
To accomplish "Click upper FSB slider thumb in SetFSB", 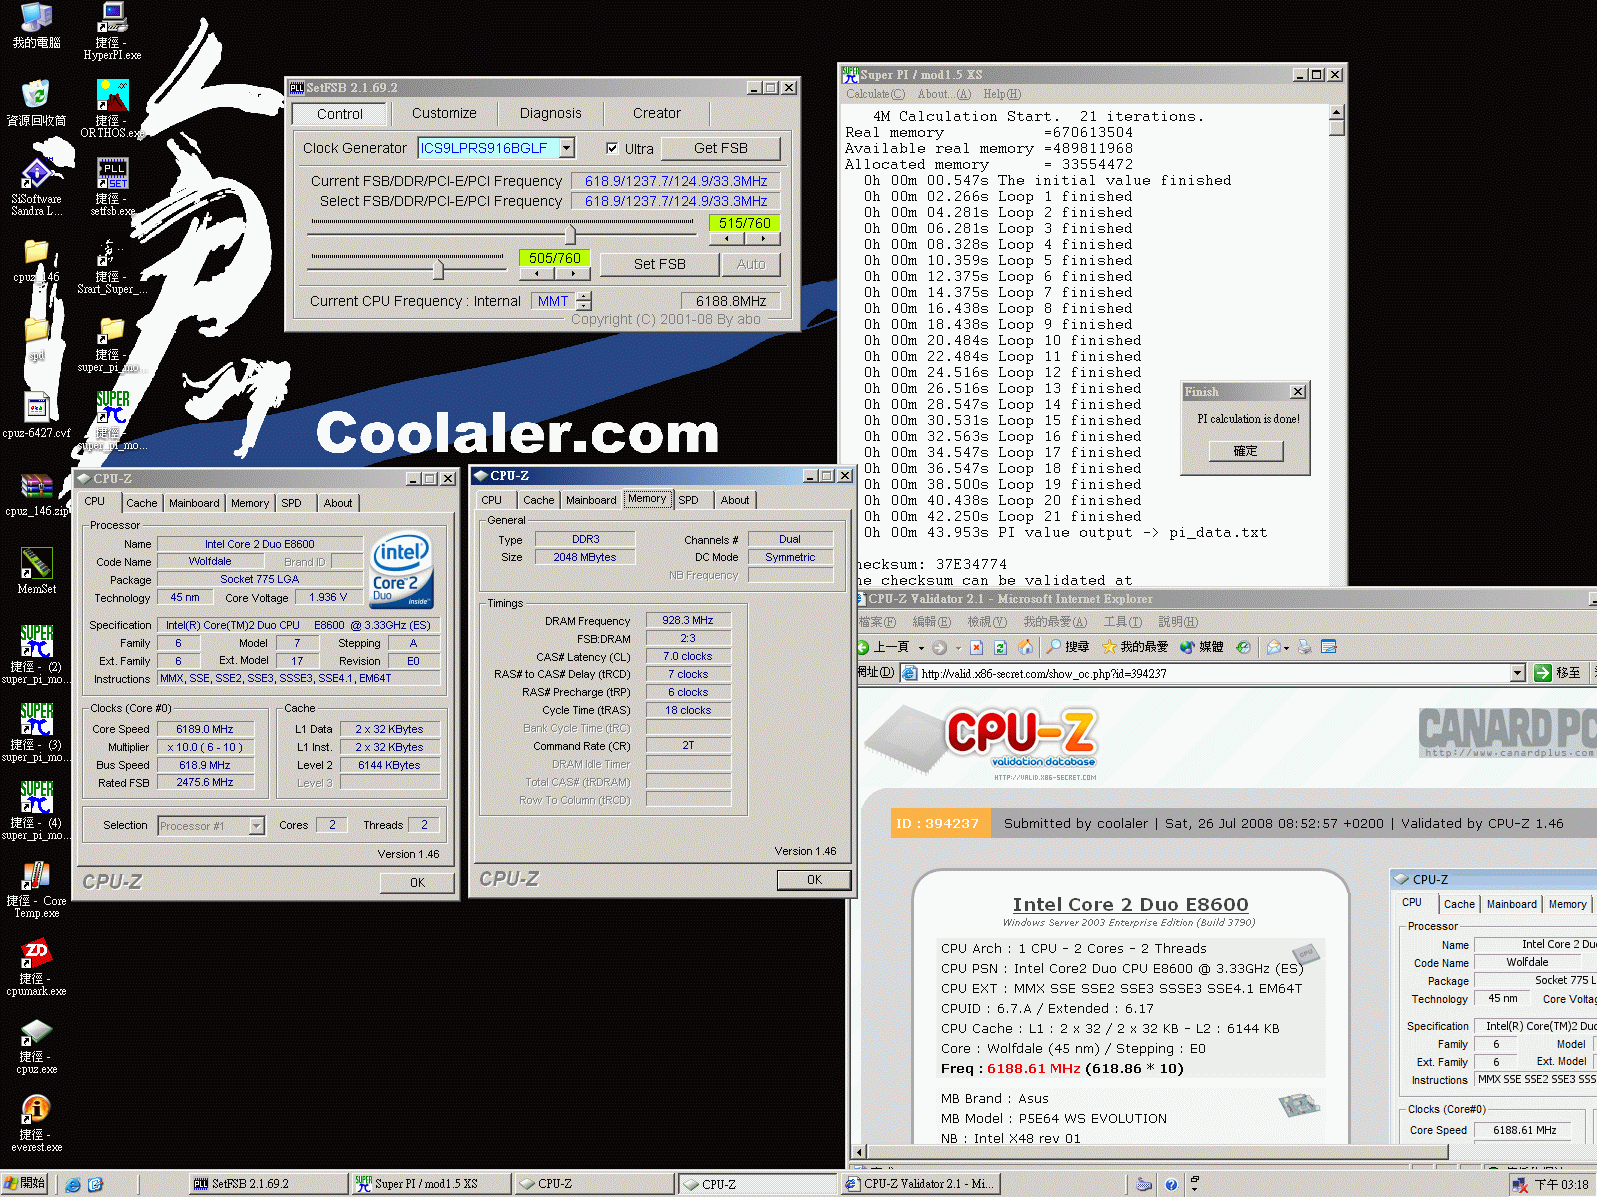I will 570,234.
